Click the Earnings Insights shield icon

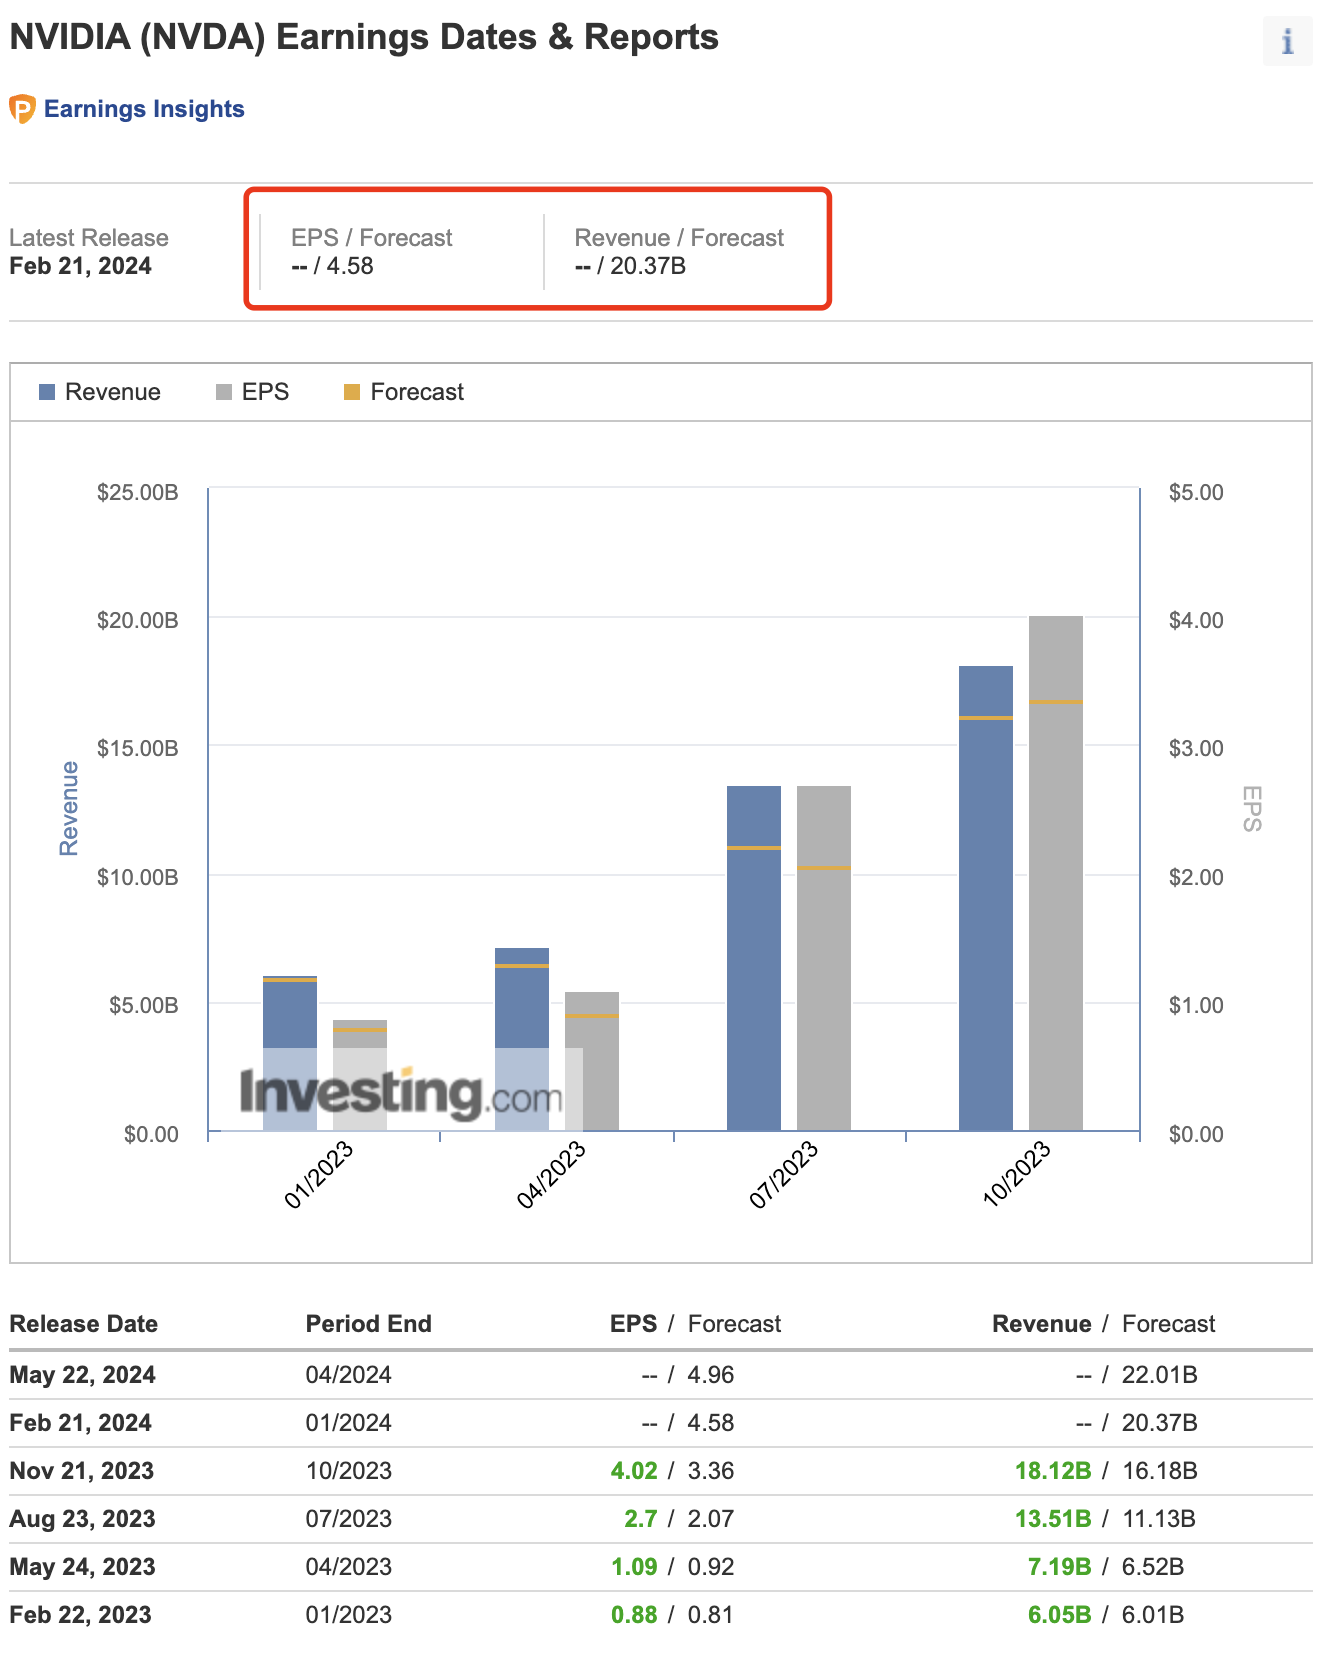point(22,109)
